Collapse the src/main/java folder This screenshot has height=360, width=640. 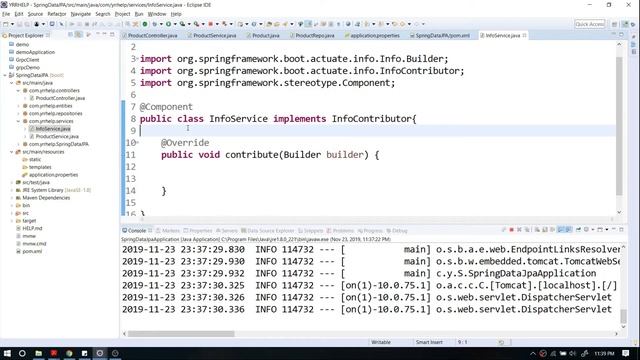coord(11,83)
